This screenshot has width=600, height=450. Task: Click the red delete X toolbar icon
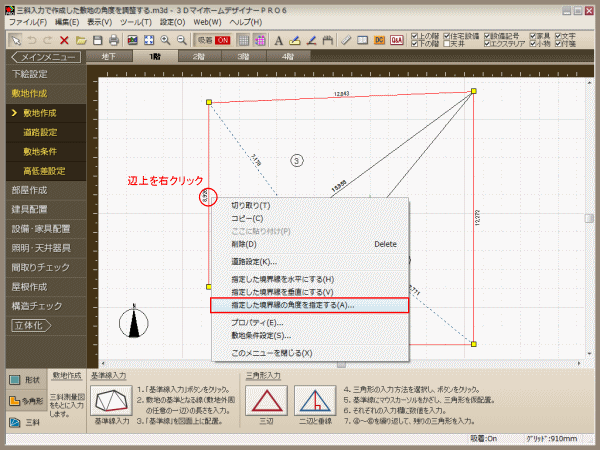tap(64, 39)
